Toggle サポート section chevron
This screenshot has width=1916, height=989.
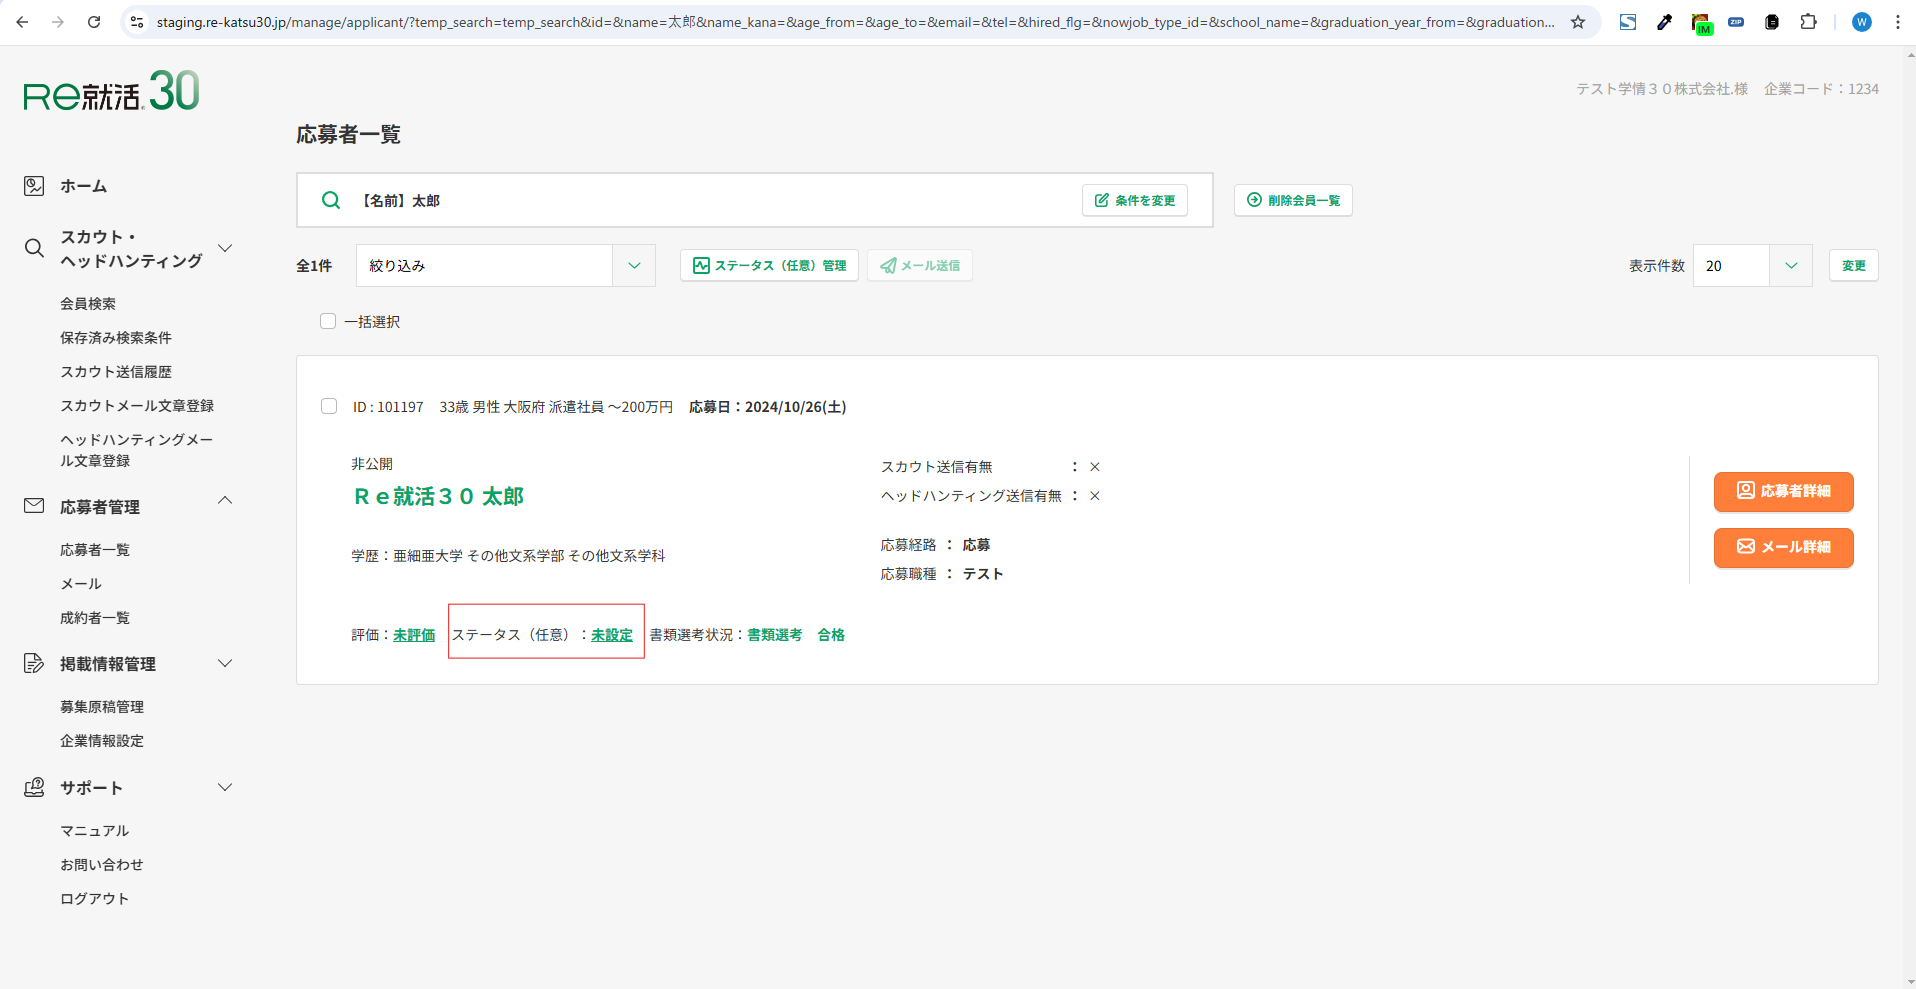(x=225, y=787)
